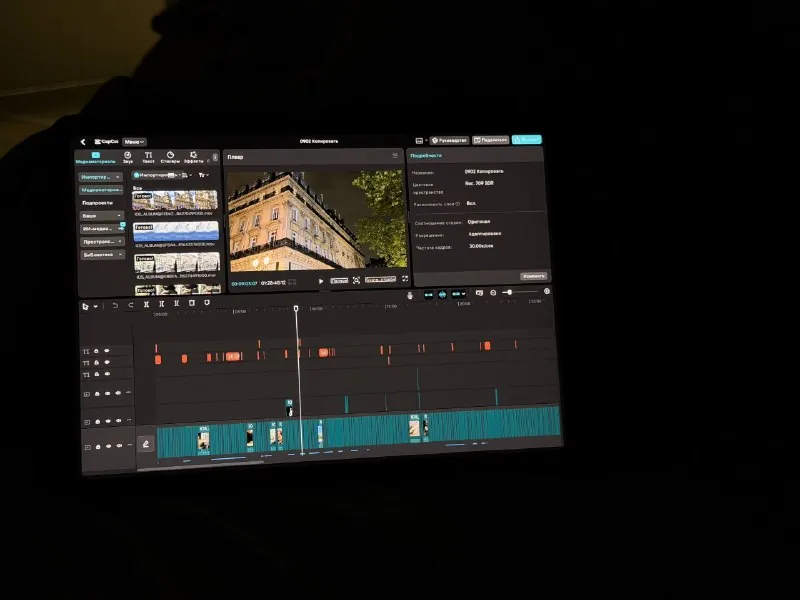Open the Стикеры (Stickers) tab
The width and height of the screenshot is (800, 600).
[170, 158]
